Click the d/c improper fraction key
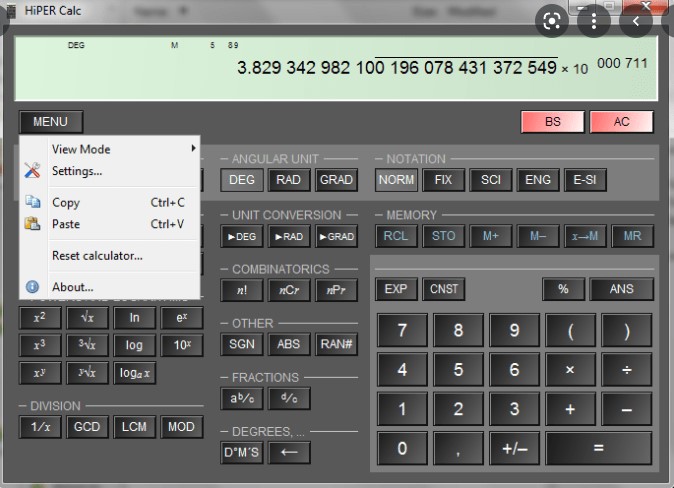Viewport: 674px width, 488px height. (289, 398)
